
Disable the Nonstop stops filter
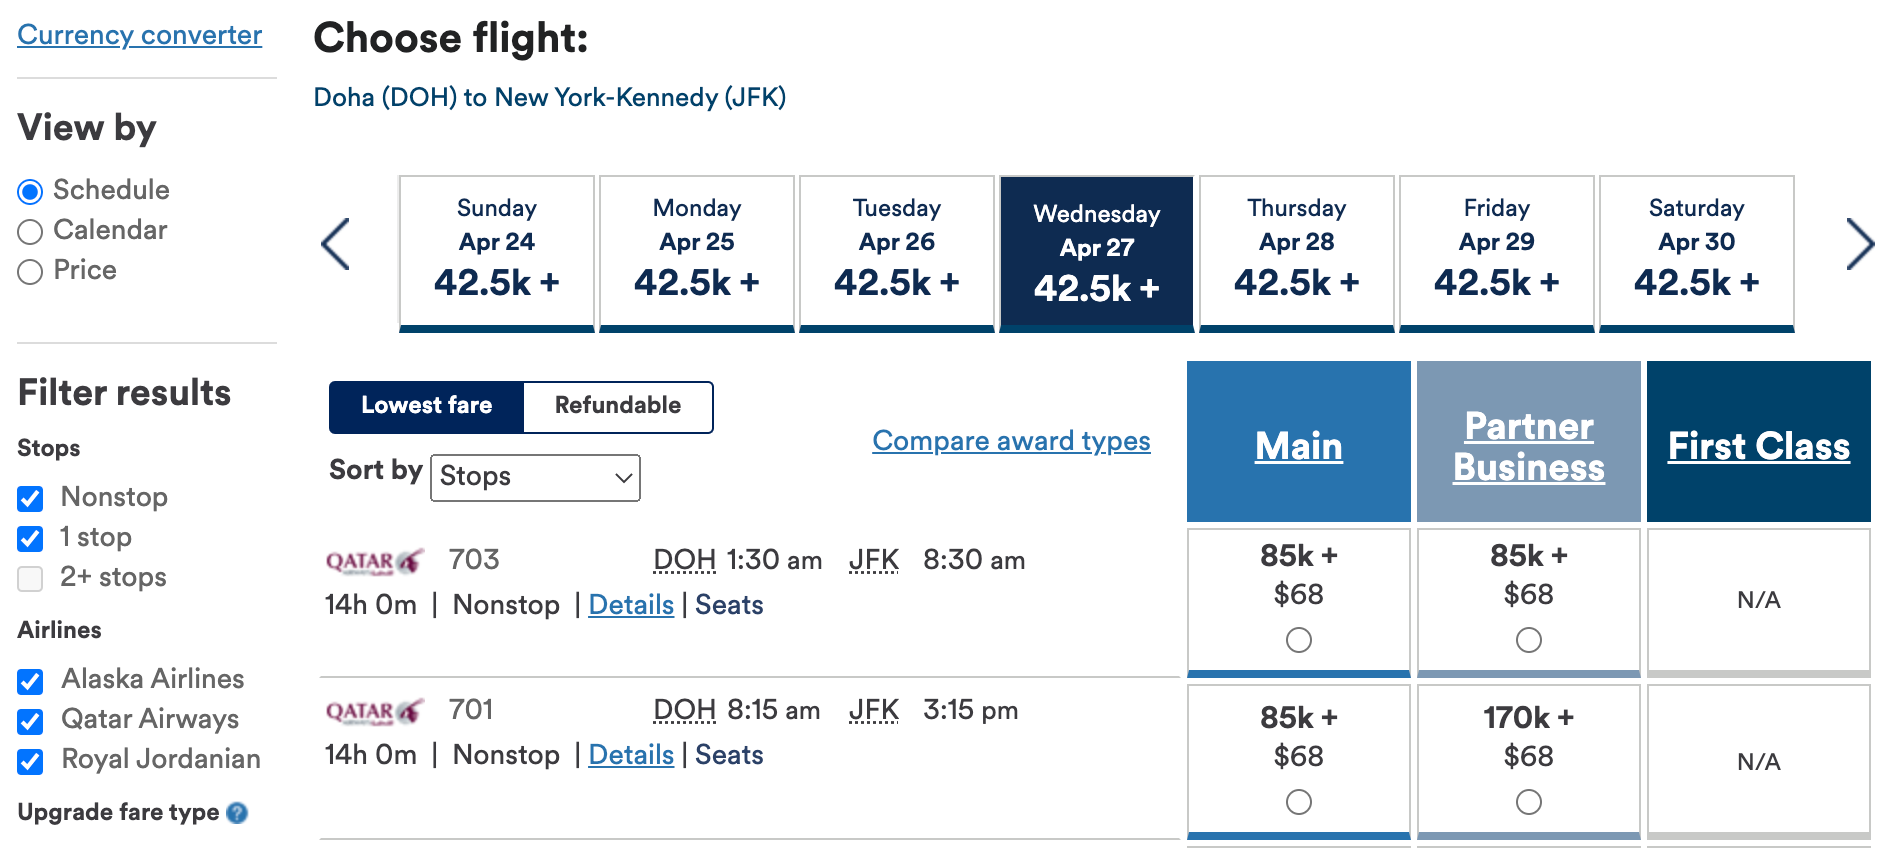[x=30, y=497]
